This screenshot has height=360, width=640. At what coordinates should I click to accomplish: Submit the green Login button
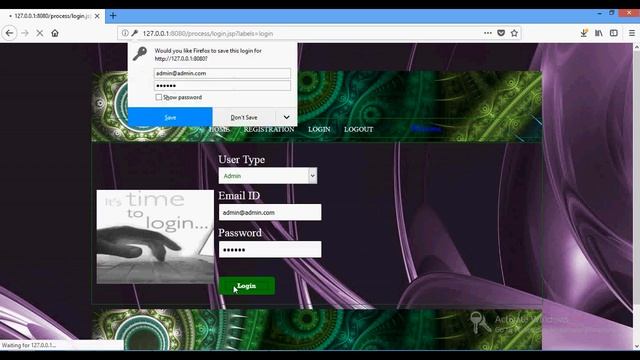[x=247, y=286]
